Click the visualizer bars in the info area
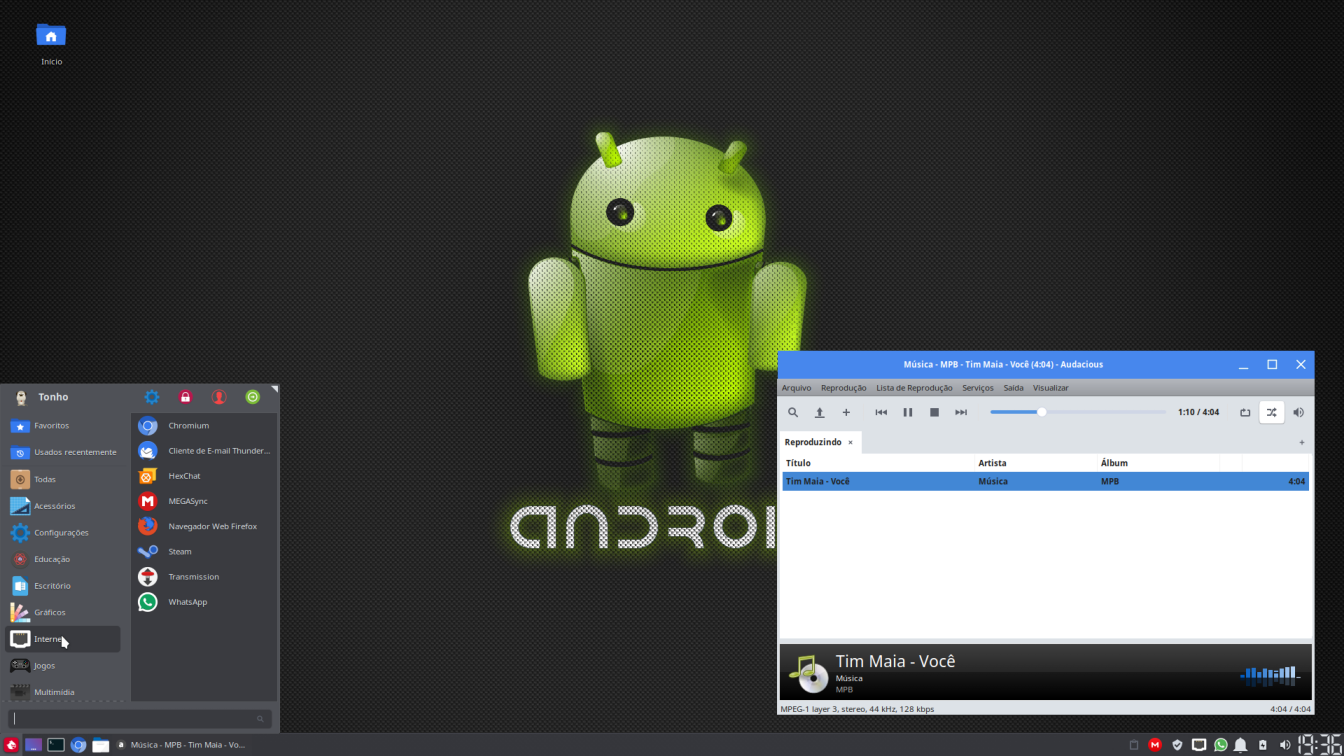The width and height of the screenshot is (1344, 756). coord(1270,676)
